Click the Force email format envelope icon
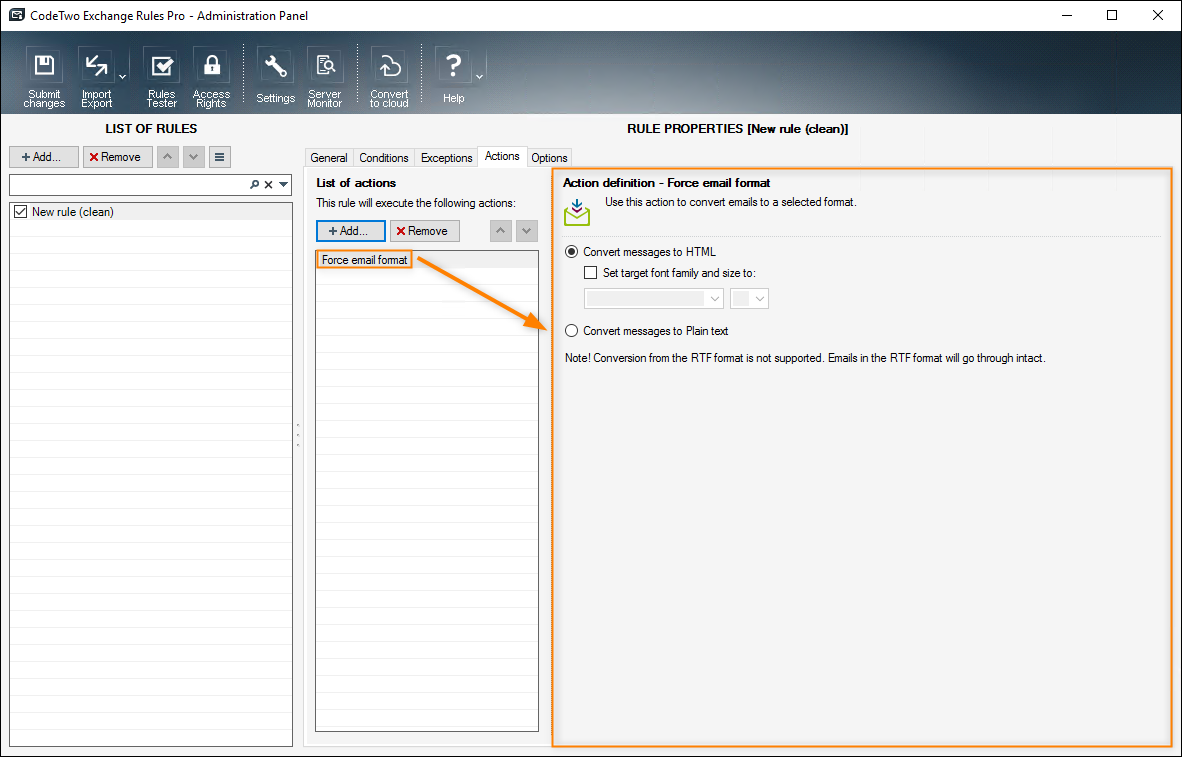The width and height of the screenshot is (1182, 757). (x=577, y=213)
